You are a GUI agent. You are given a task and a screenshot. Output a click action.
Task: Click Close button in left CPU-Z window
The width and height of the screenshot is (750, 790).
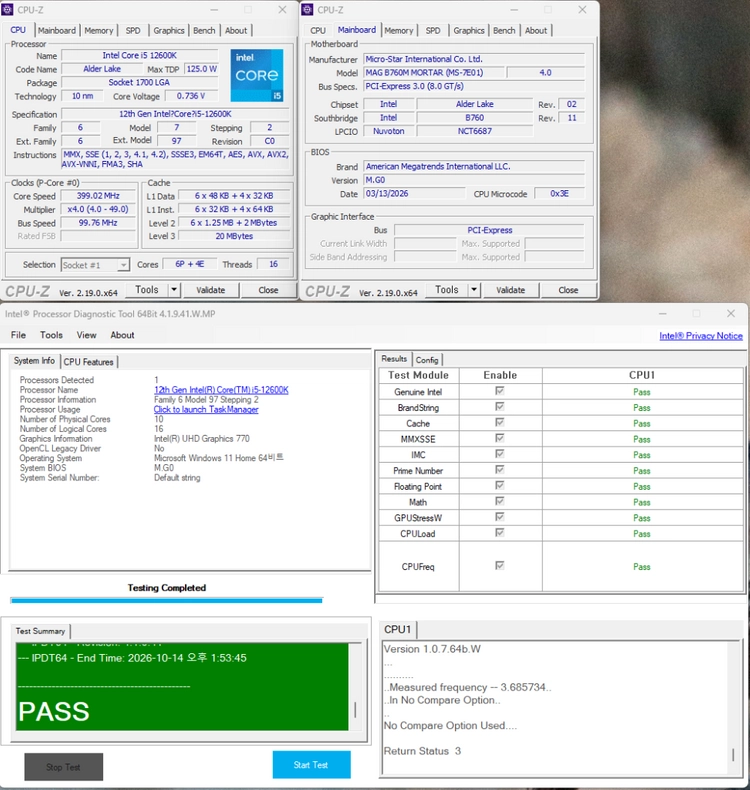tap(268, 290)
